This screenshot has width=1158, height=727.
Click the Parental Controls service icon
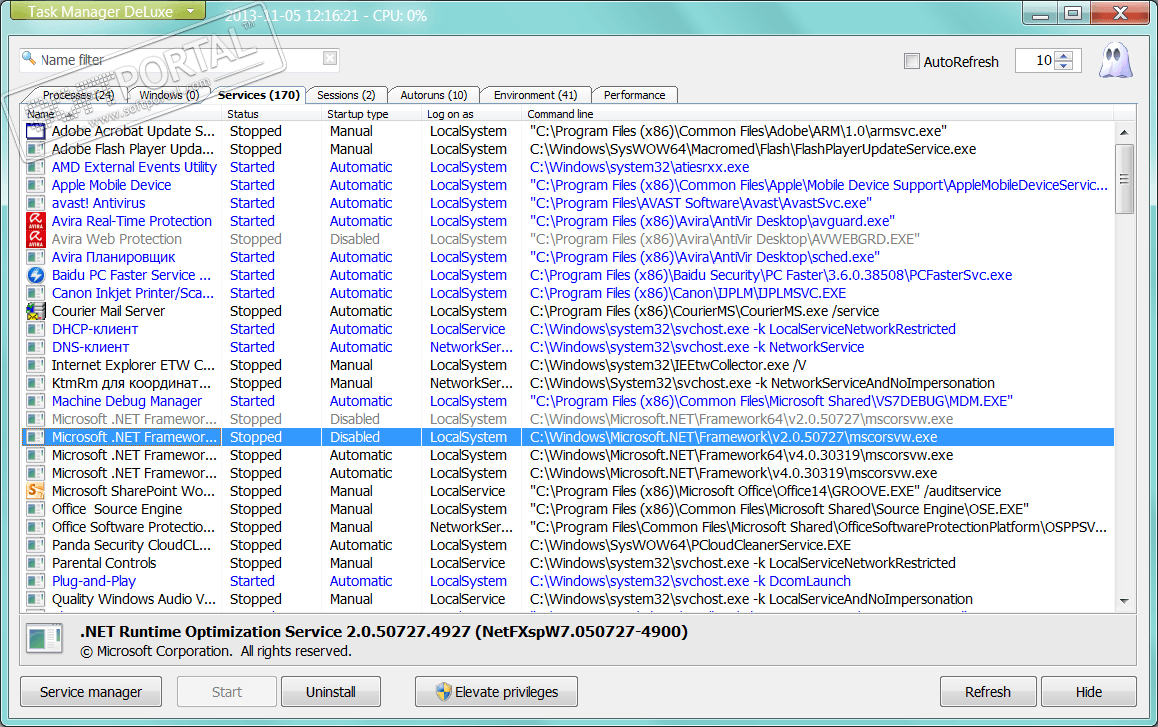click(x=35, y=562)
